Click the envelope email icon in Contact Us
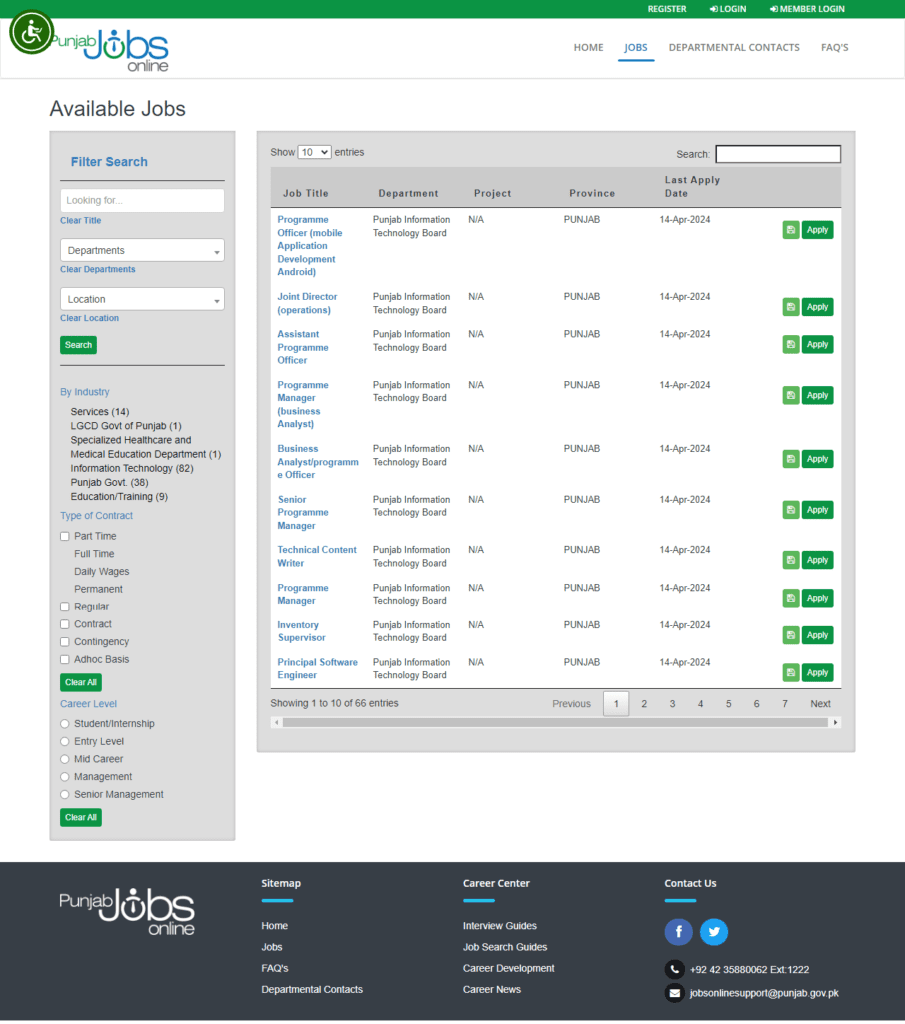Viewport: 905px width, 1024px height. pyautogui.click(x=675, y=993)
